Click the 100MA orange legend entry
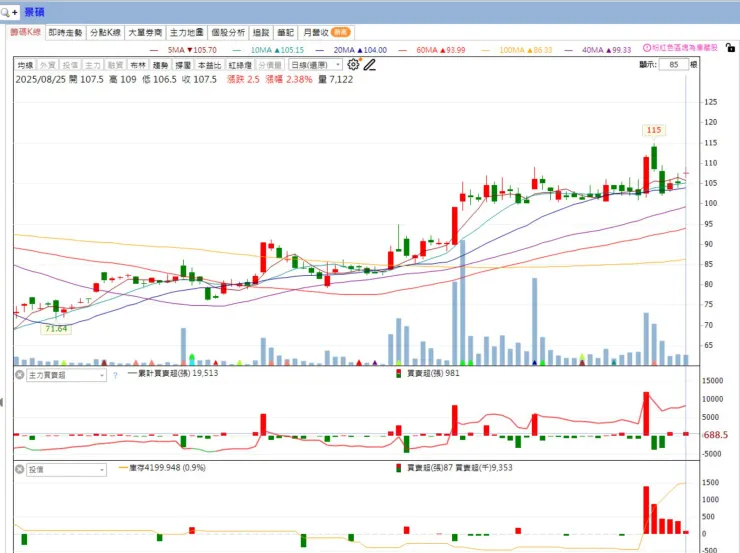Screen dimensions: 740x553 [x=517, y=50]
